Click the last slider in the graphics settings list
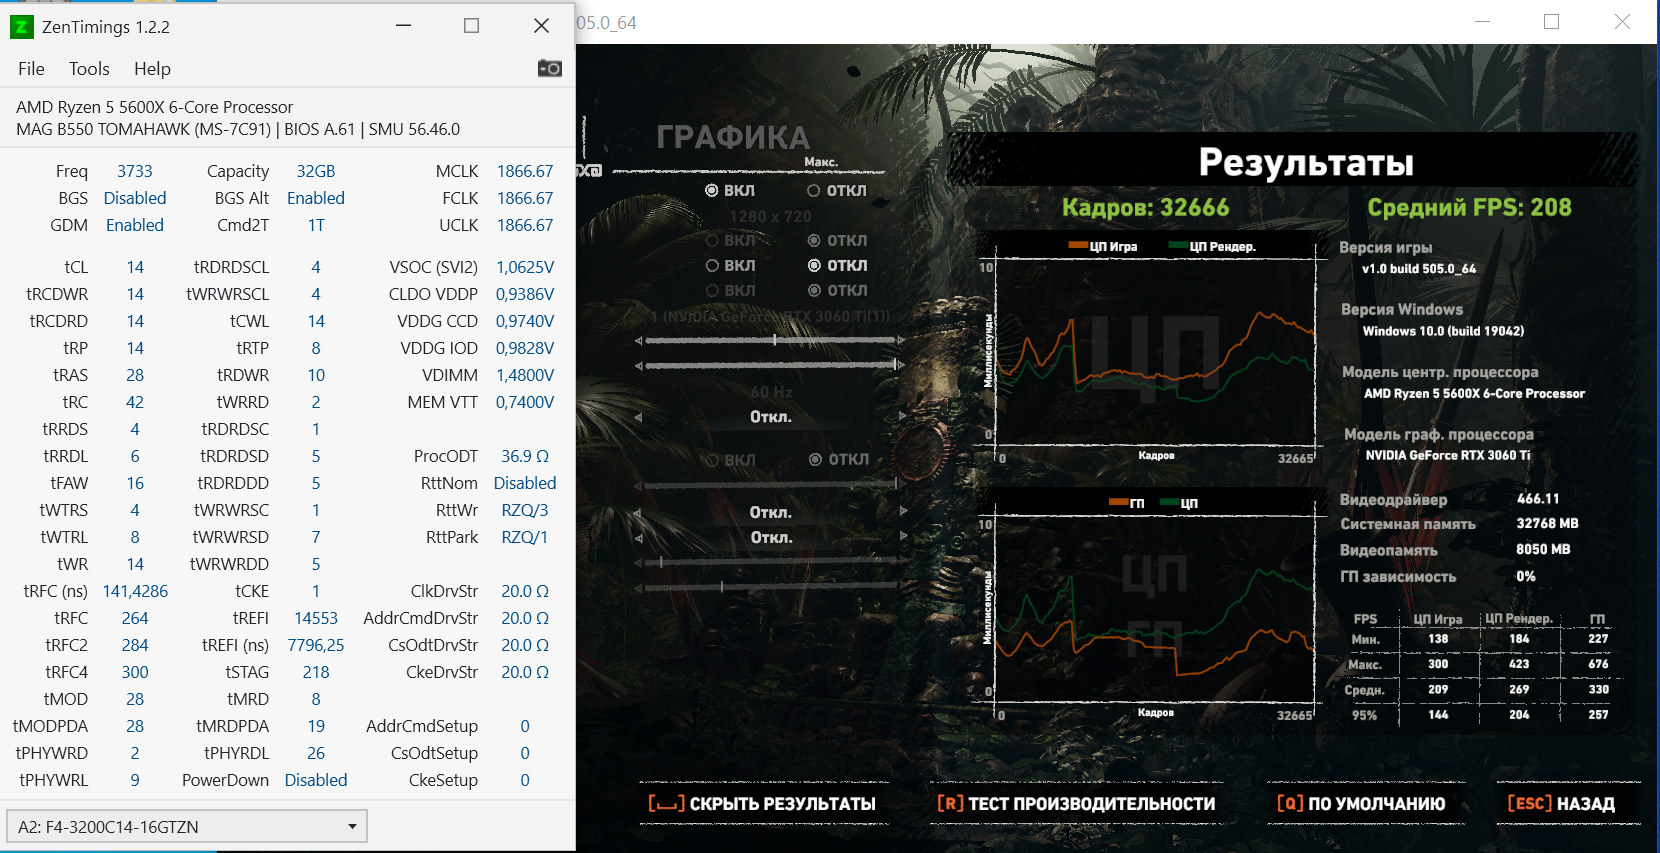Image resolution: width=1660 pixels, height=853 pixels. [x=770, y=587]
